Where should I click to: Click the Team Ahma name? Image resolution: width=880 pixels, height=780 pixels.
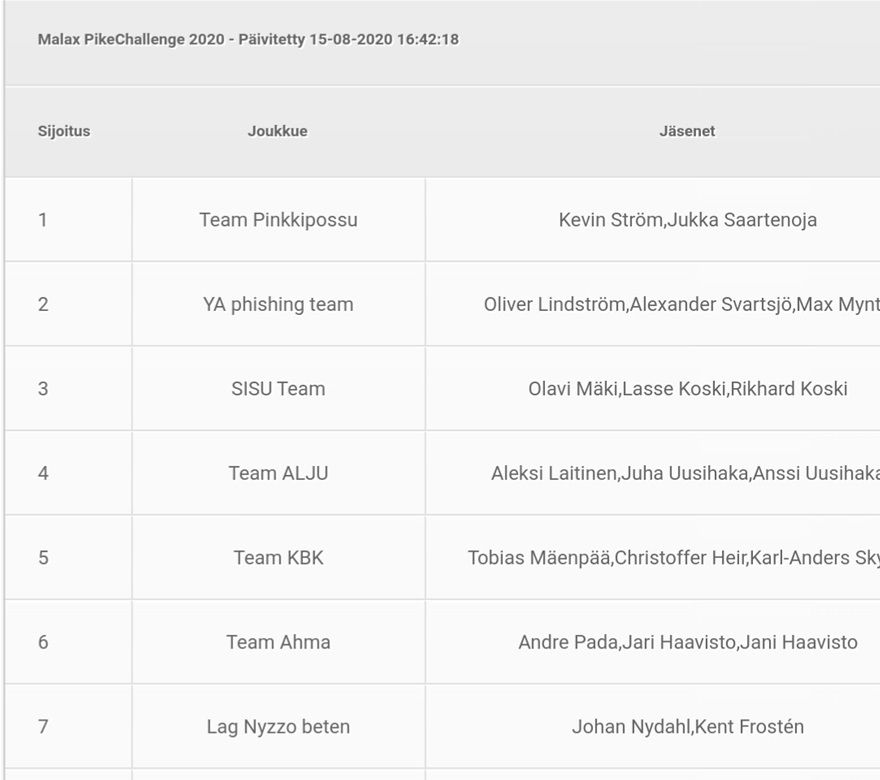pyautogui.click(x=278, y=642)
